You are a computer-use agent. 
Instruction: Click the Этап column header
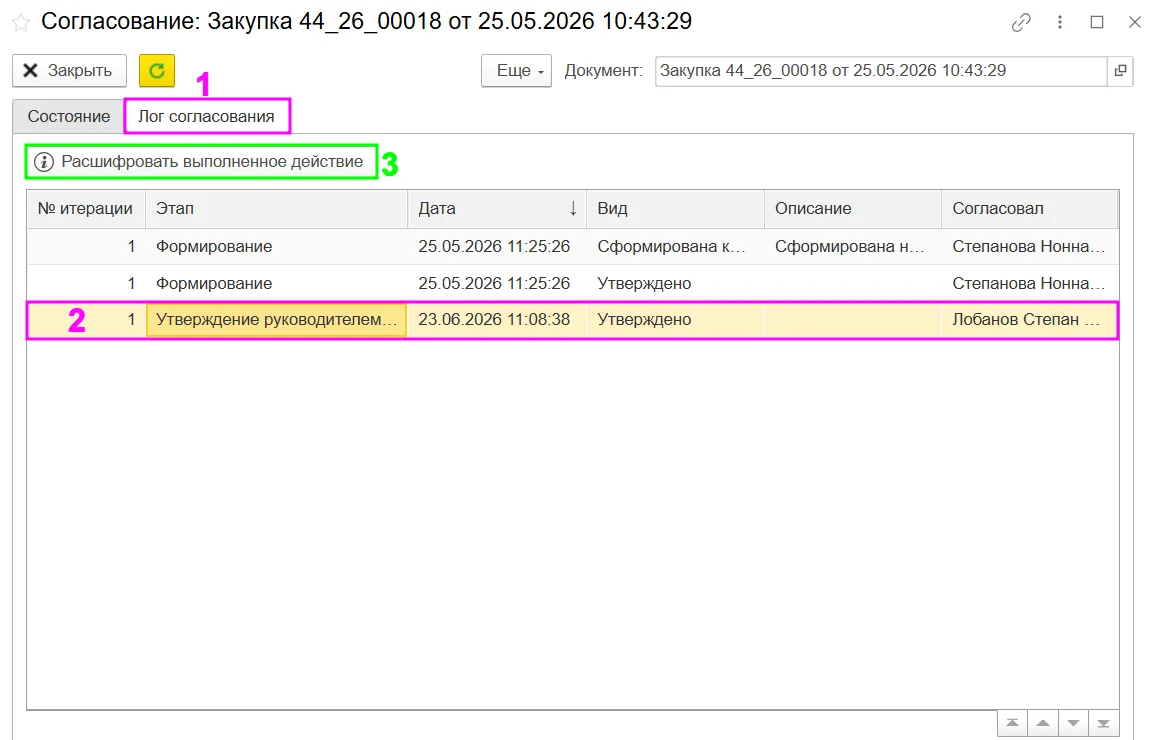(x=276, y=209)
